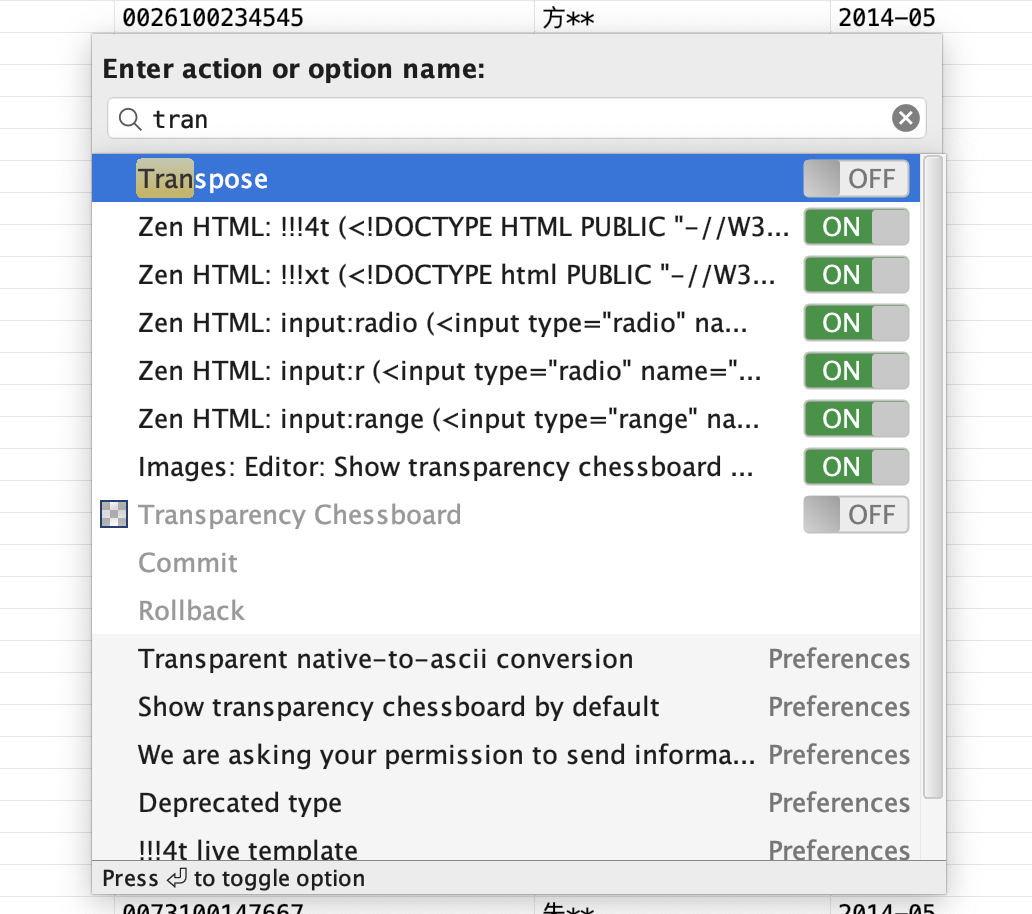Viewport: 1032px width, 914px height.
Task: Turn off Zen HTML input:range switch
Action: [x=856, y=419]
